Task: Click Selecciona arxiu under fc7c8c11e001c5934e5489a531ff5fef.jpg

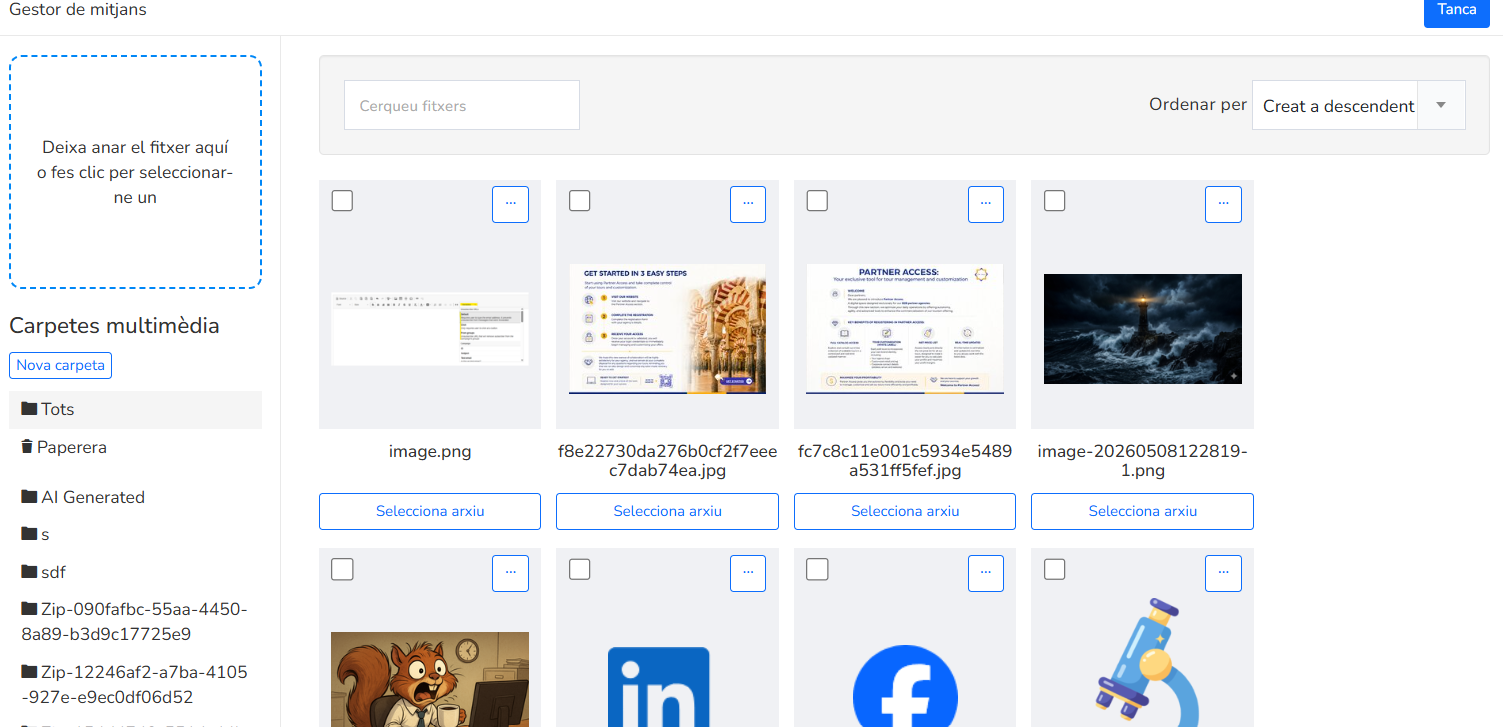Action: coord(905,511)
